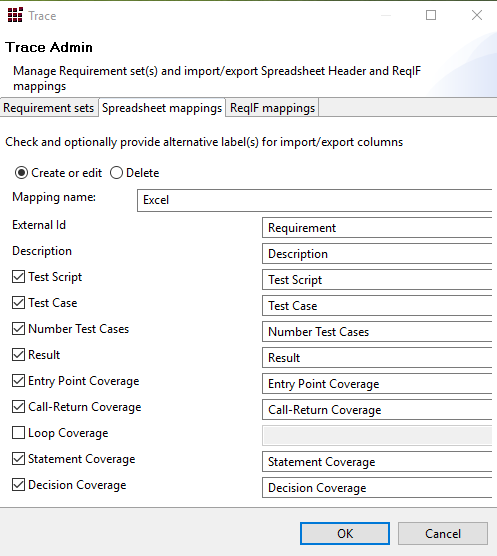Click the Cancel button
The image size is (497, 556).
point(443,533)
